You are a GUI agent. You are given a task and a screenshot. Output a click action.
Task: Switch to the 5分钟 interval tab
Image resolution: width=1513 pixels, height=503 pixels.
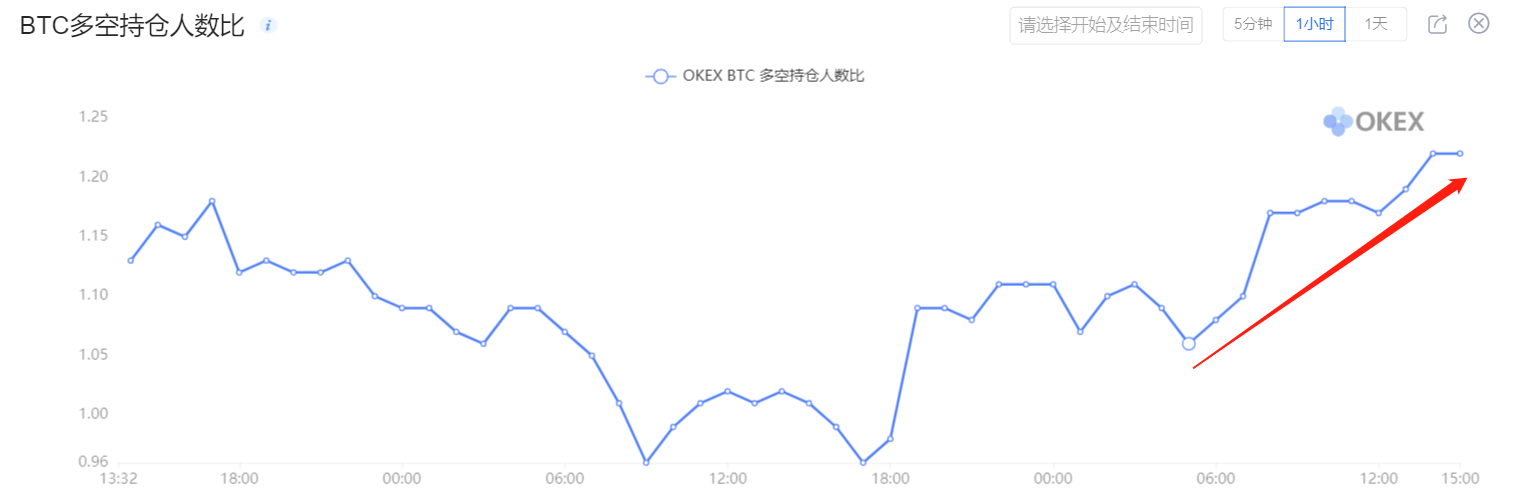(1253, 24)
